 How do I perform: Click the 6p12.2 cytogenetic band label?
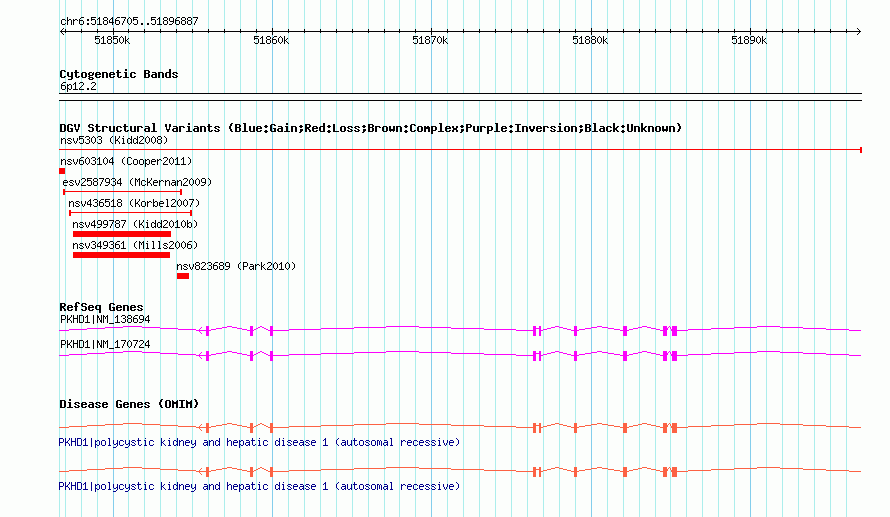coord(78,86)
